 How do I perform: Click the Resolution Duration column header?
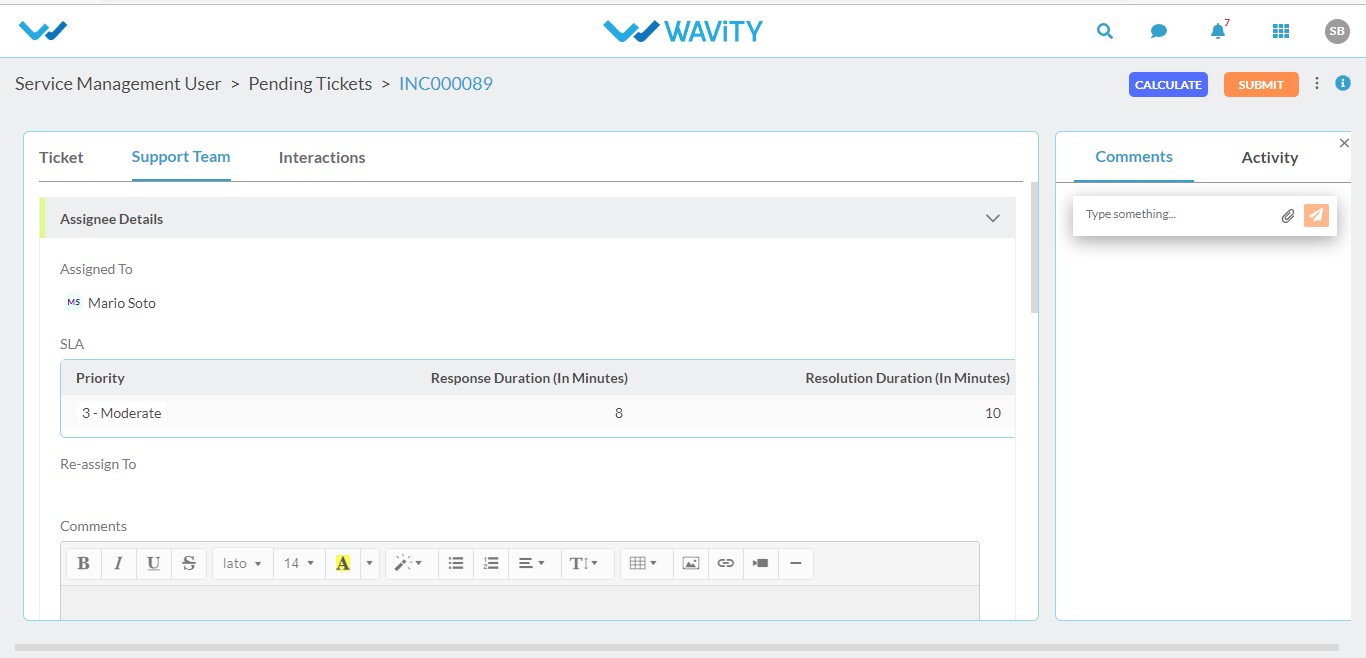pos(908,378)
